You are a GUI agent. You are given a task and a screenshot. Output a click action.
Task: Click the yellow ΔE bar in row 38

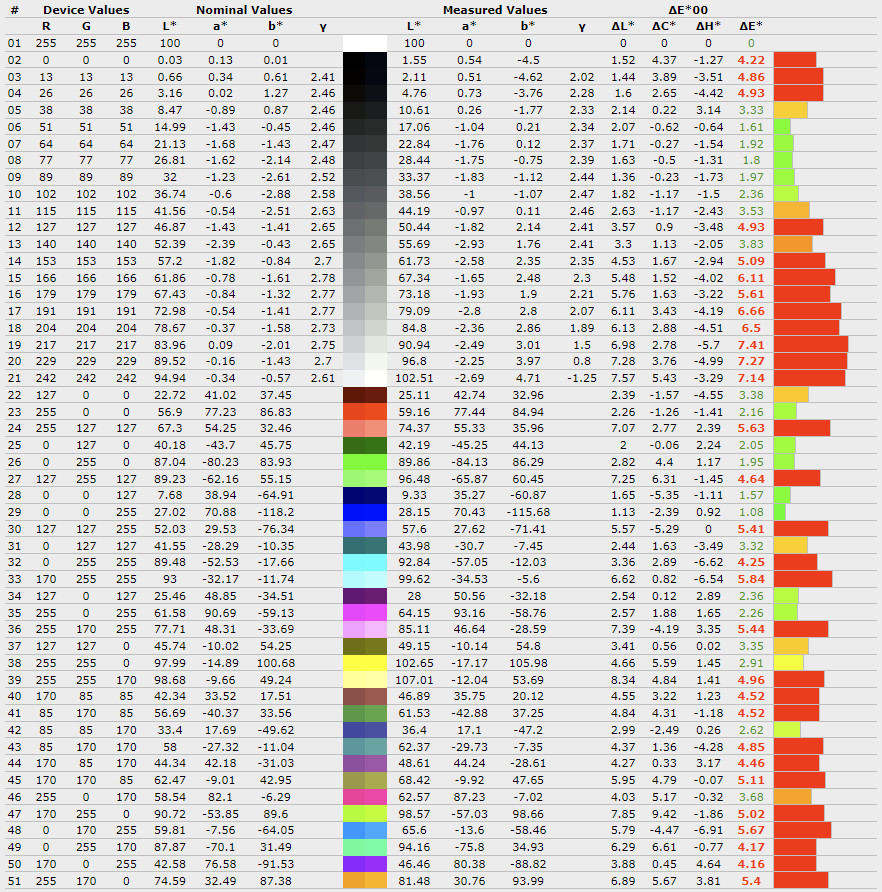pos(789,663)
